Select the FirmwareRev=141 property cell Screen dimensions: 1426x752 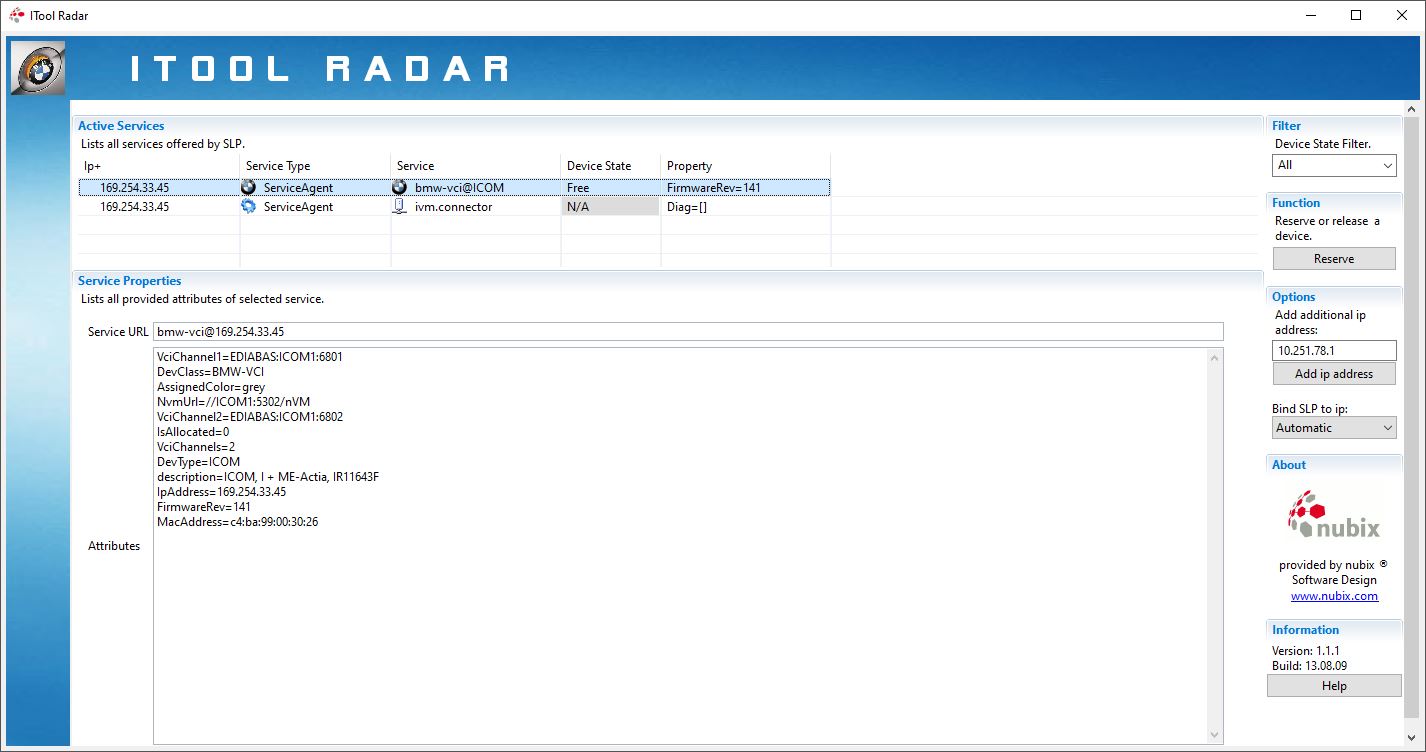click(745, 187)
